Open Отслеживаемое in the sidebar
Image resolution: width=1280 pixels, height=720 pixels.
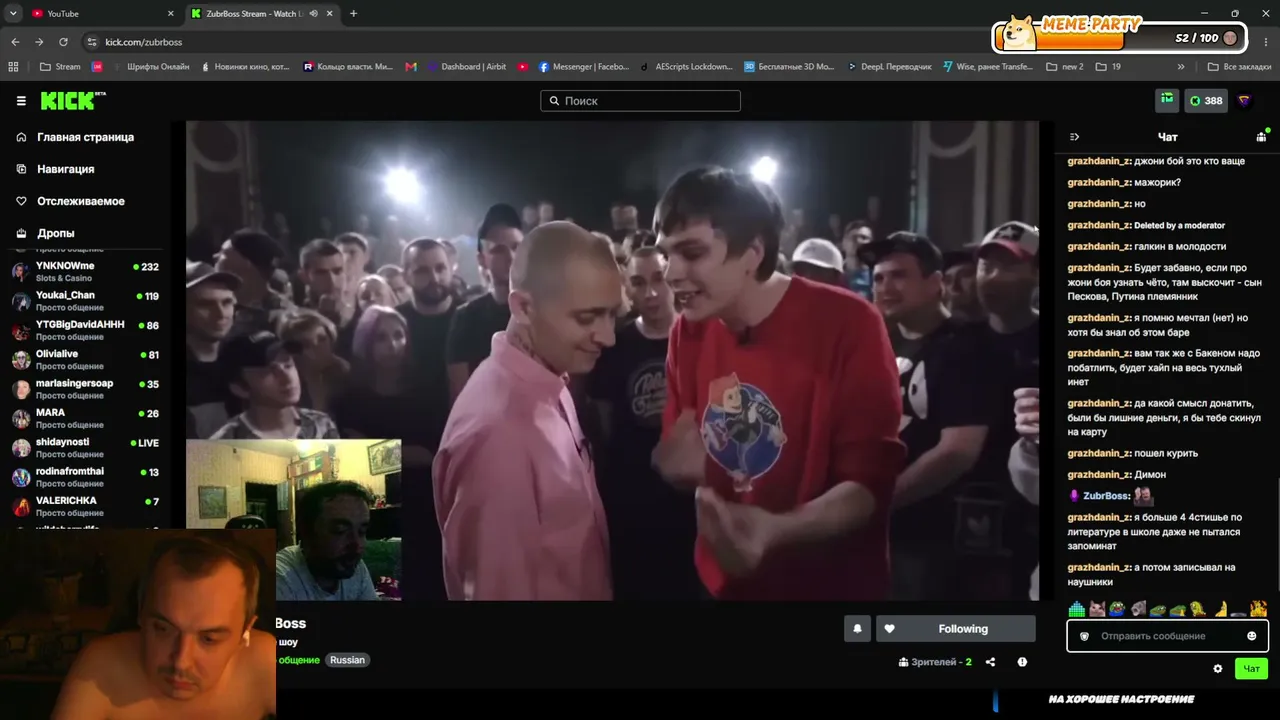pos(81,201)
